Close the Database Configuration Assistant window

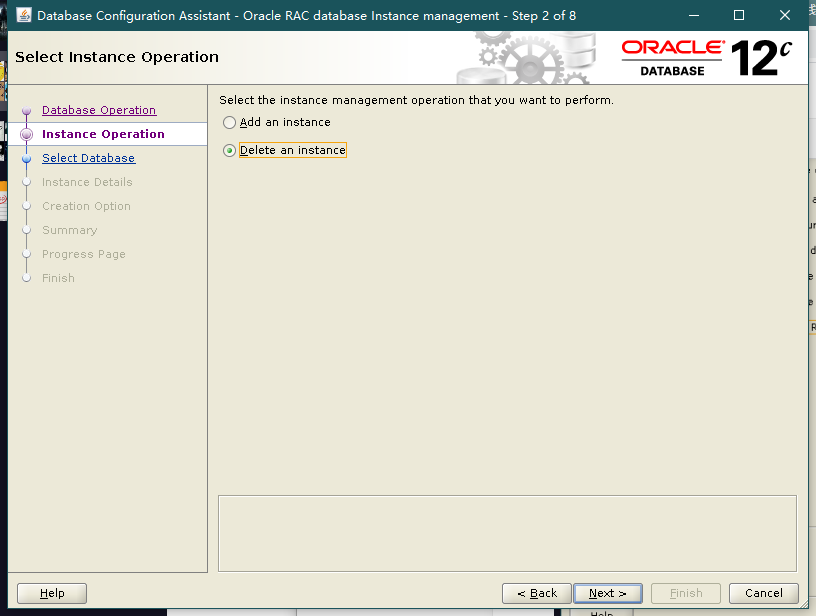(x=785, y=15)
